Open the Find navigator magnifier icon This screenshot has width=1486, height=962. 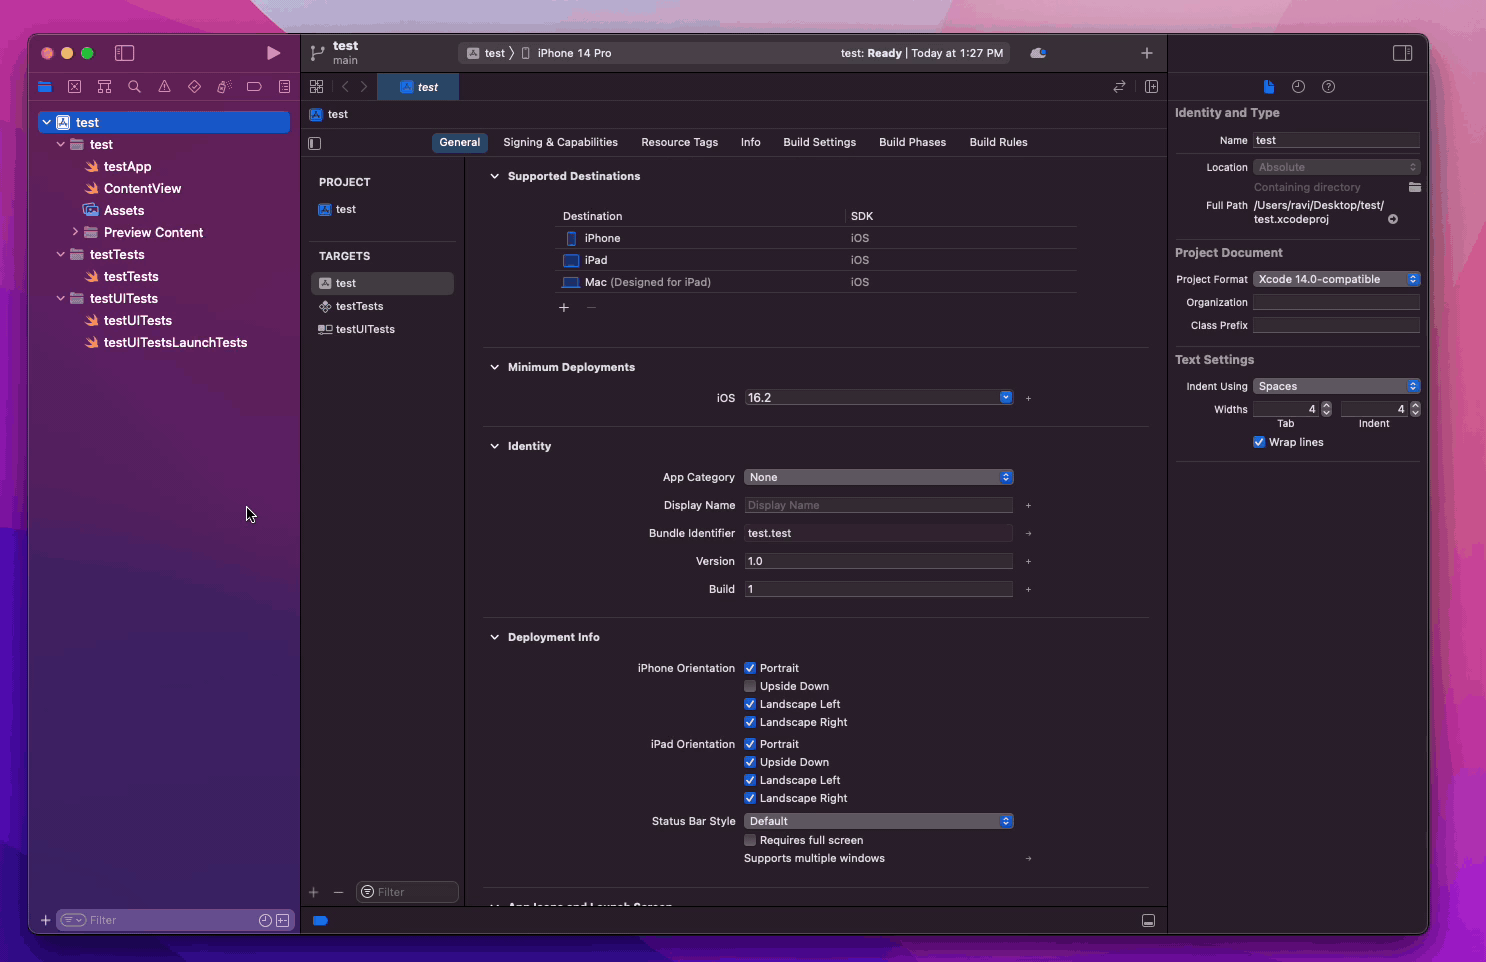tap(134, 87)
